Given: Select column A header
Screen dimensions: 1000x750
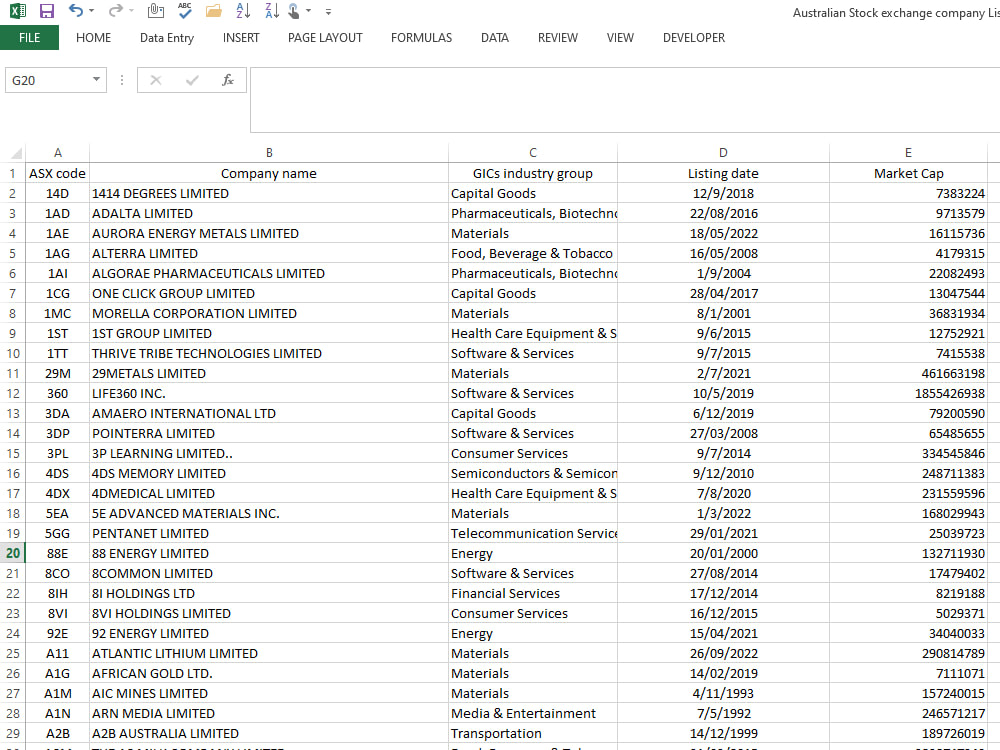Looking at the screenshot, I should click(57, 153).
